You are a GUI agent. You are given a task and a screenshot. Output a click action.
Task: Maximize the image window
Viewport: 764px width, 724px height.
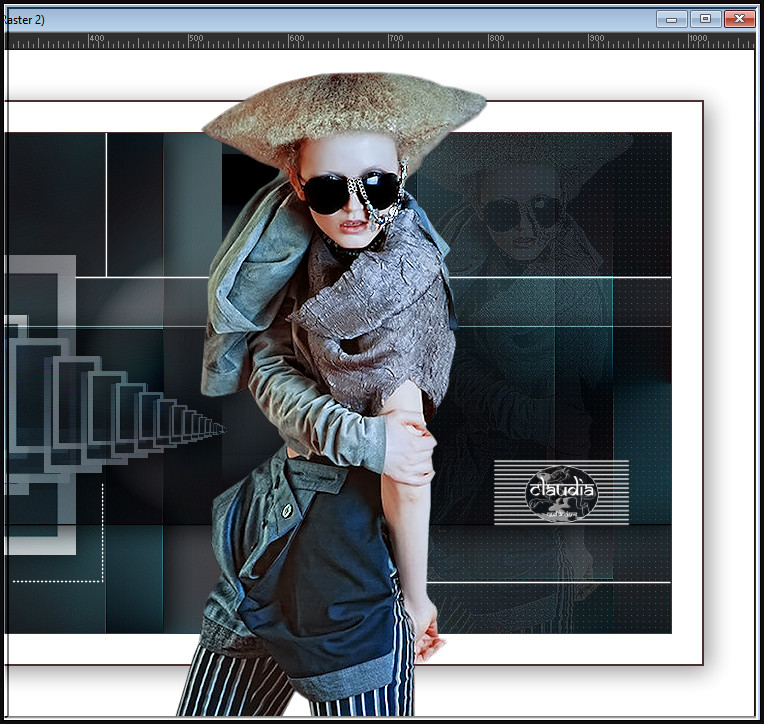[x=705, y=19]
